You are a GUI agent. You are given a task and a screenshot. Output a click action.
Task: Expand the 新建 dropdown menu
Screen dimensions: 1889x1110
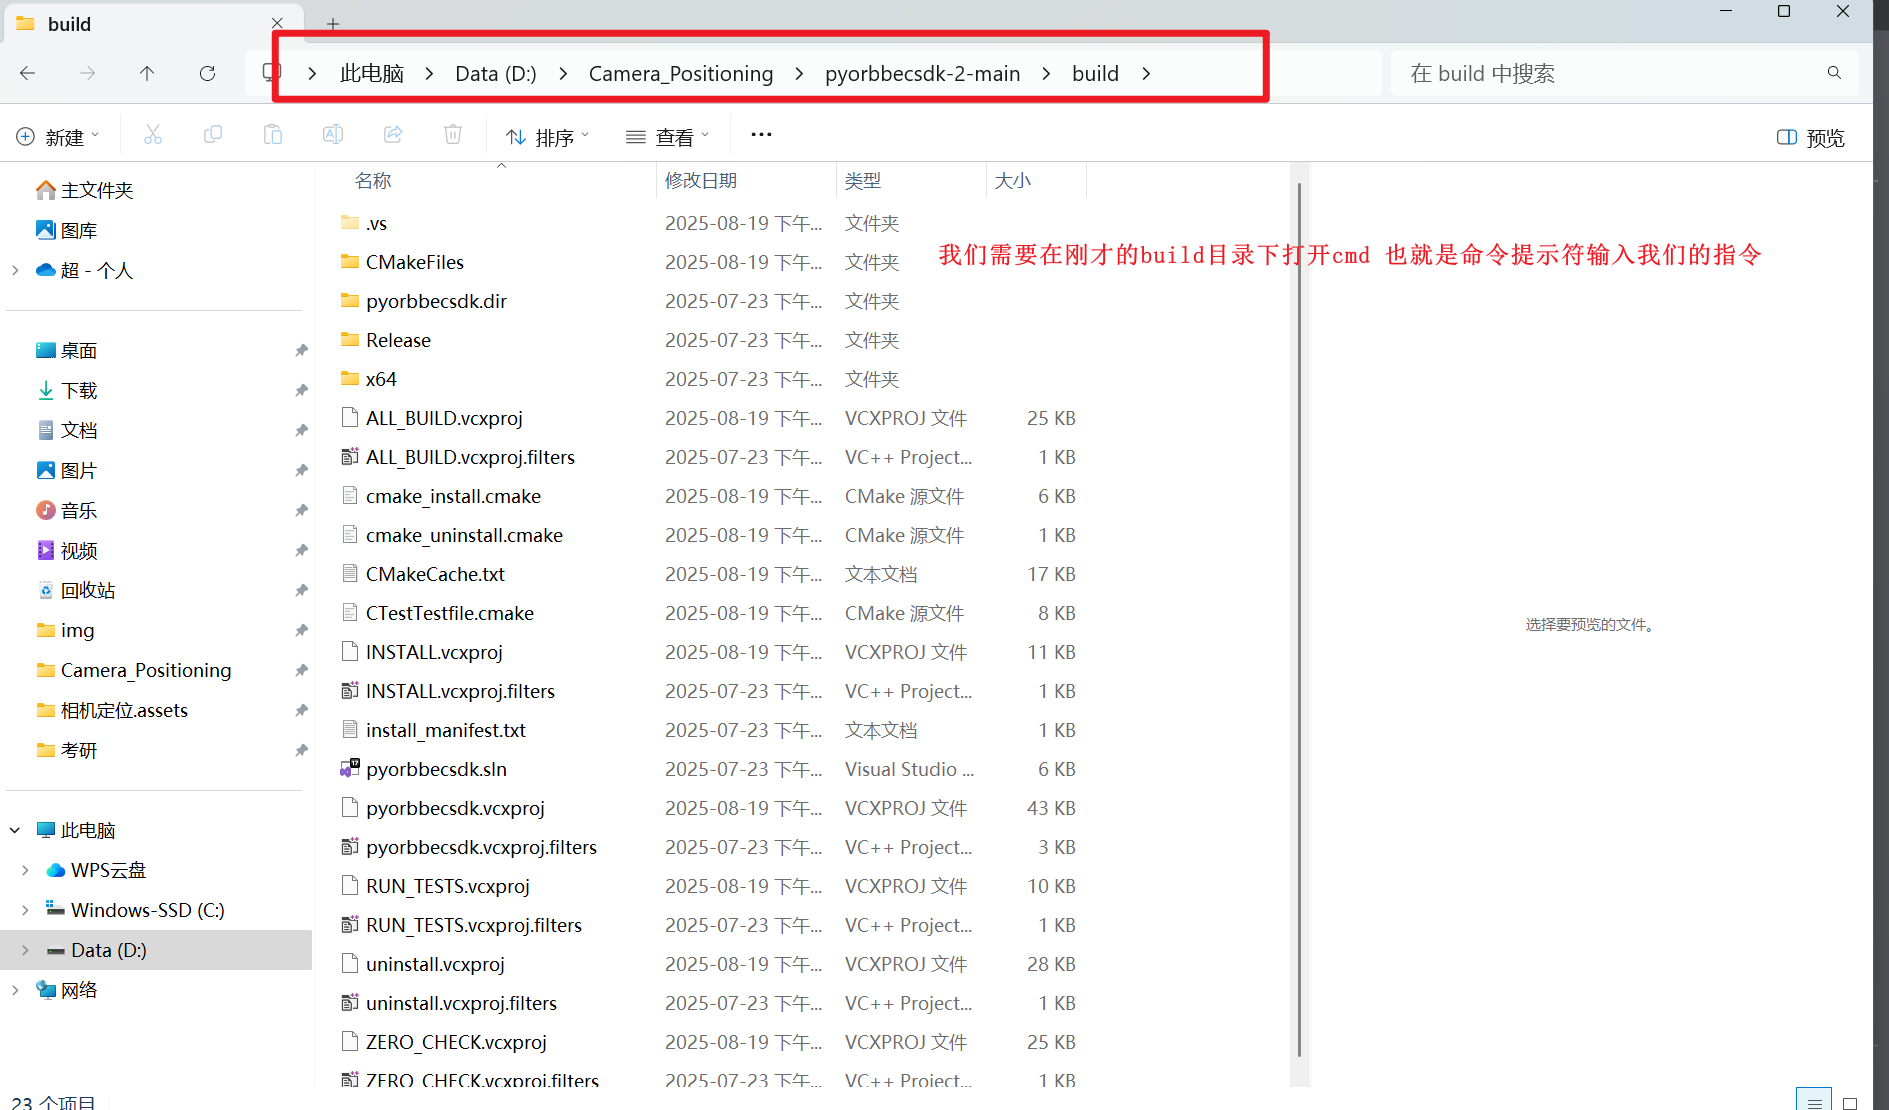[x=58, y=135]
